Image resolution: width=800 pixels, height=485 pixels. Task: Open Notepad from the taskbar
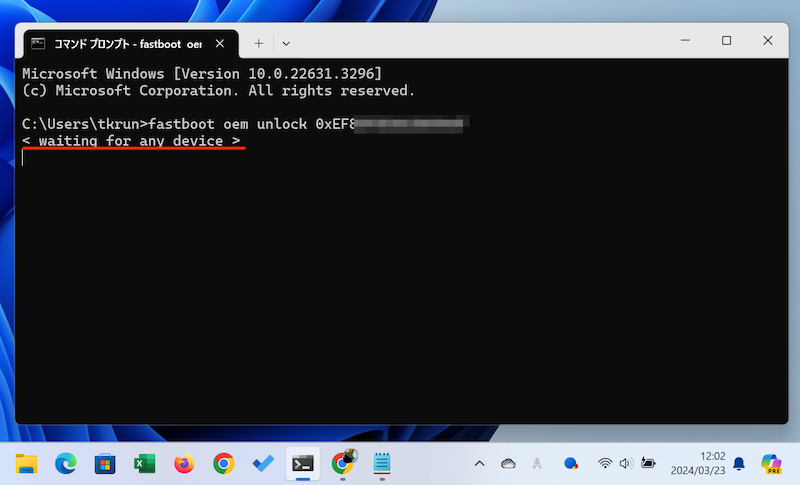(381, 463)
